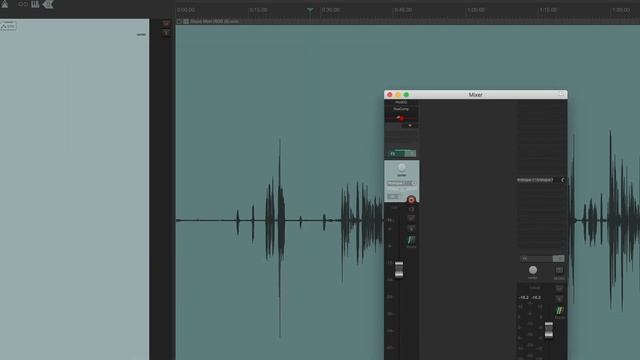Screen dimensions: 640x360
Task: Click the knob beside the master output entry
Action: tap(563, 180)
